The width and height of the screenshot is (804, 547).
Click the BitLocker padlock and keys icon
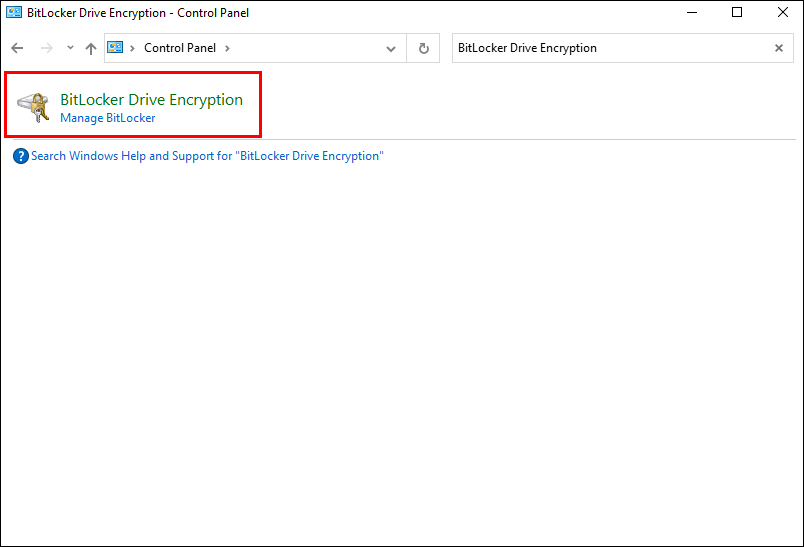point(33,107)
